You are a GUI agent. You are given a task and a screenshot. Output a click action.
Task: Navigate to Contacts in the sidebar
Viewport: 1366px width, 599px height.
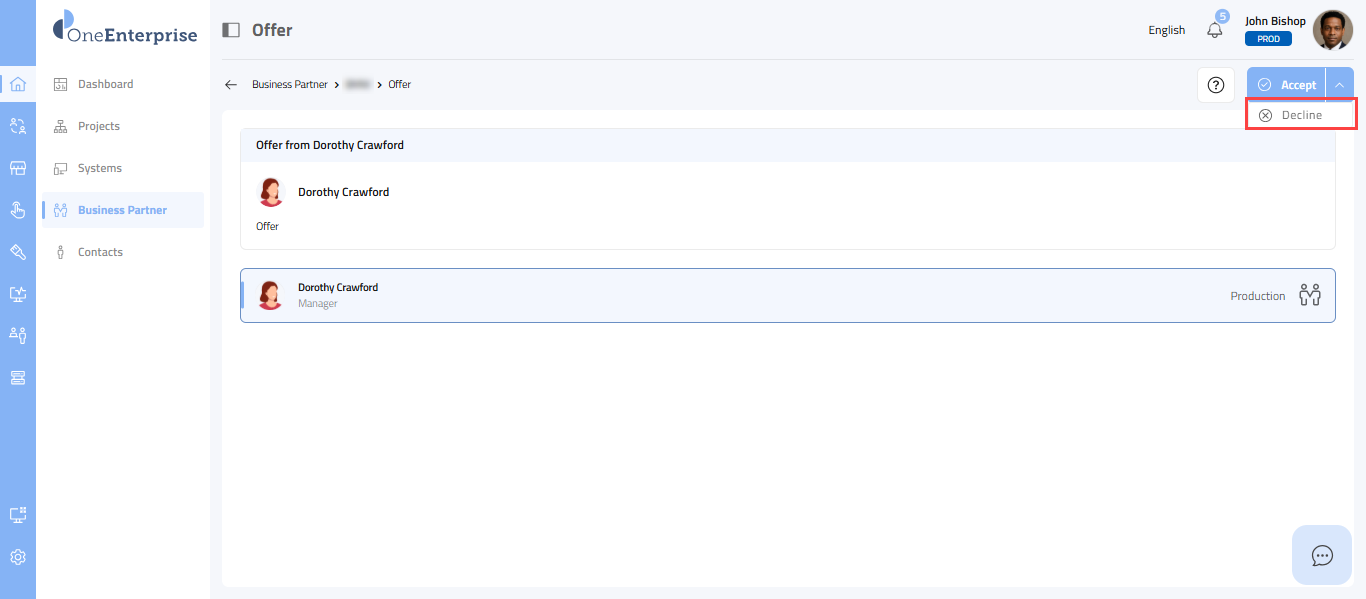[x=100, y=252]
